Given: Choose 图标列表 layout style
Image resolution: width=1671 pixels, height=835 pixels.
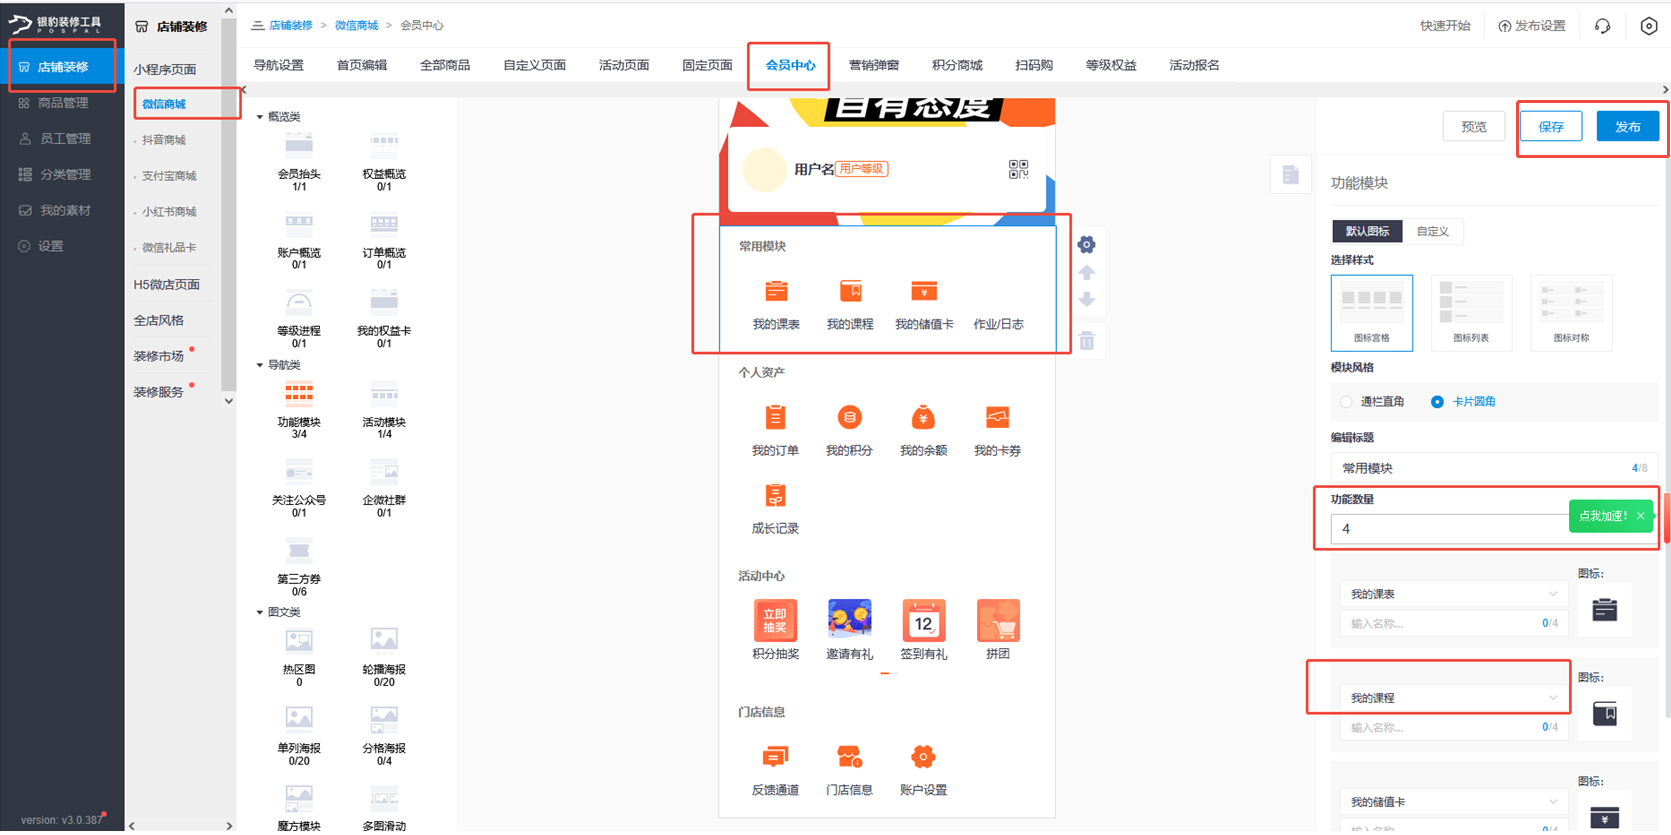Looking at the screenshot, I should [x=1471, y=312].
